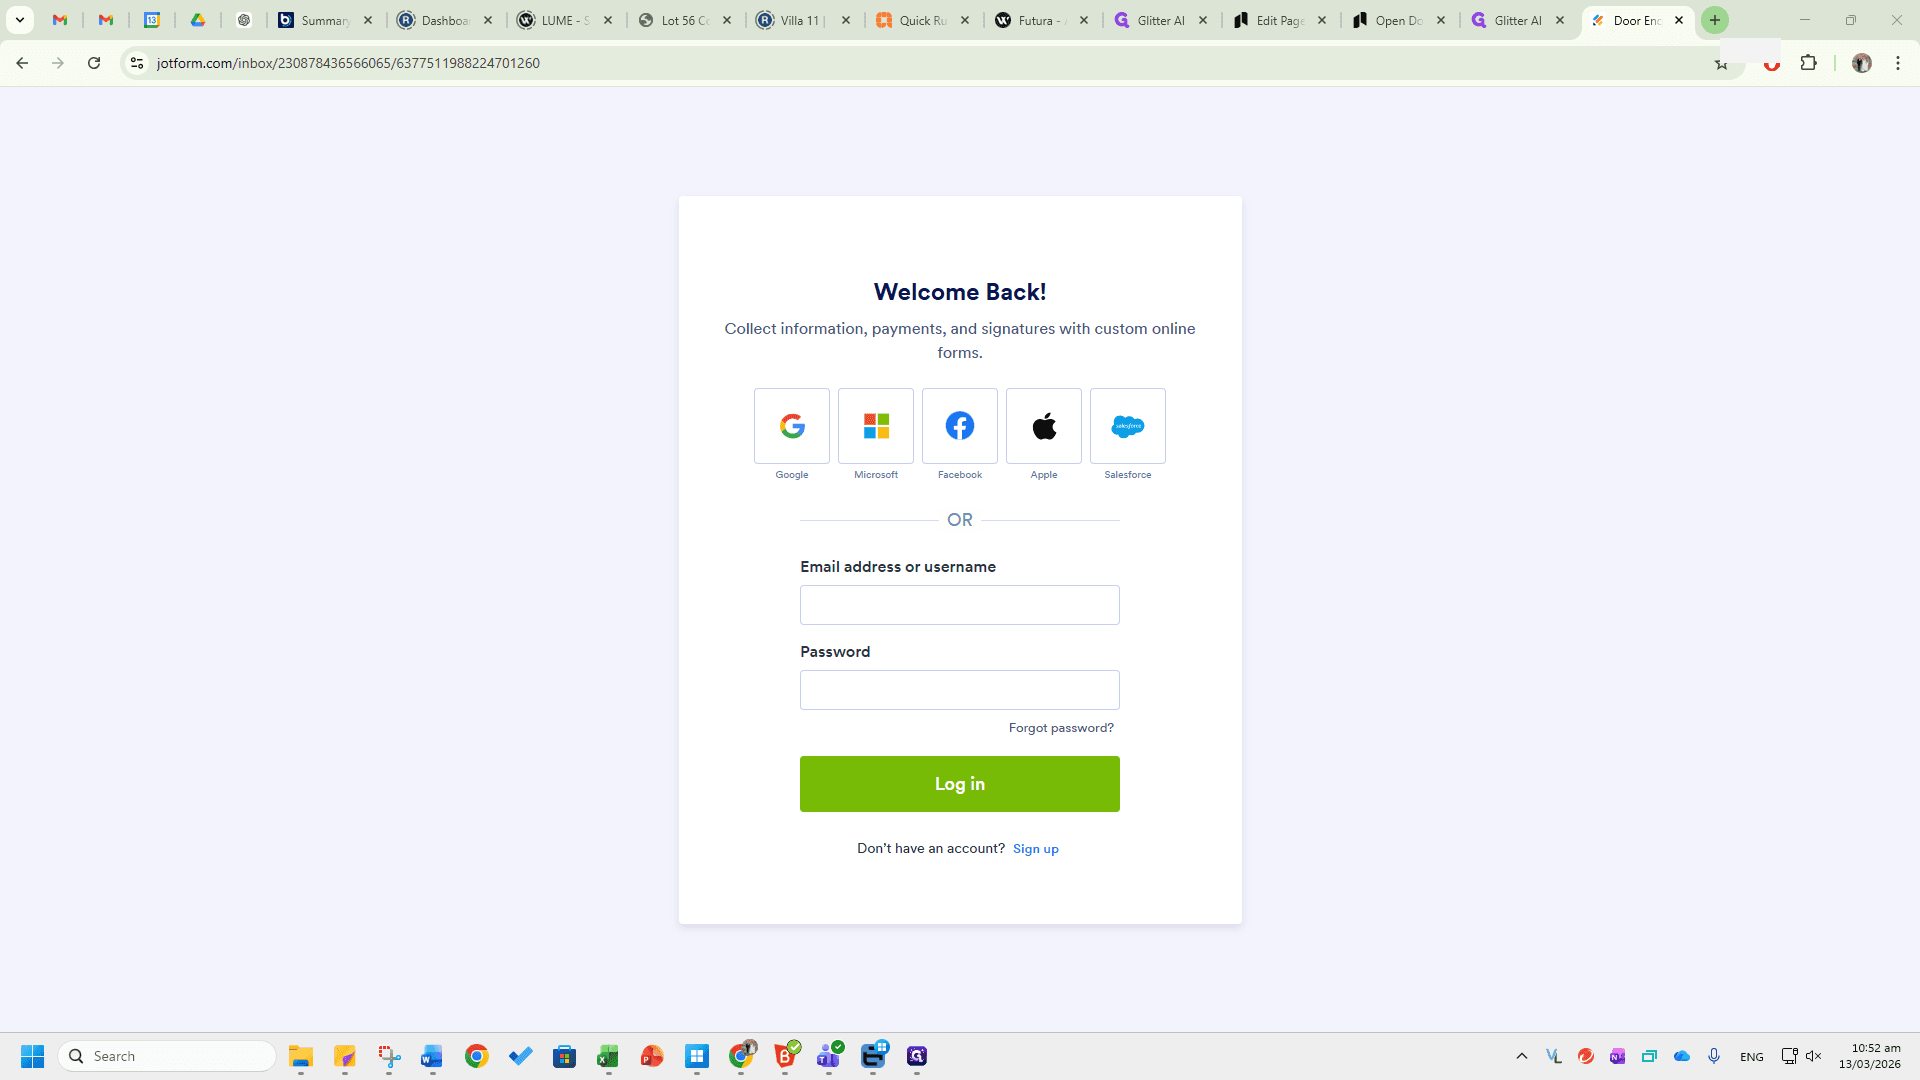Open the pinned Google Drive tab

pyautogui.click(x=198, y=20)
